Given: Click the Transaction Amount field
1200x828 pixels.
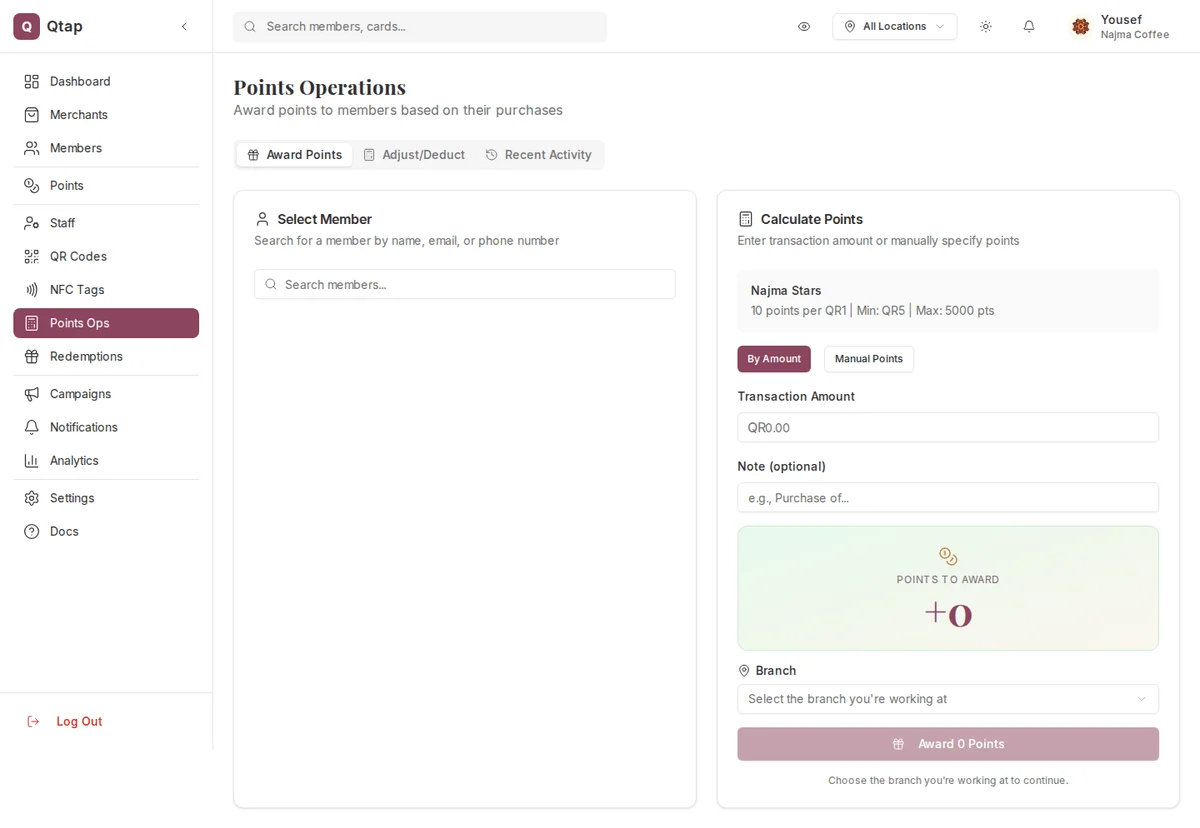Looking at the screenshot, I should click(x=948, y=427).
